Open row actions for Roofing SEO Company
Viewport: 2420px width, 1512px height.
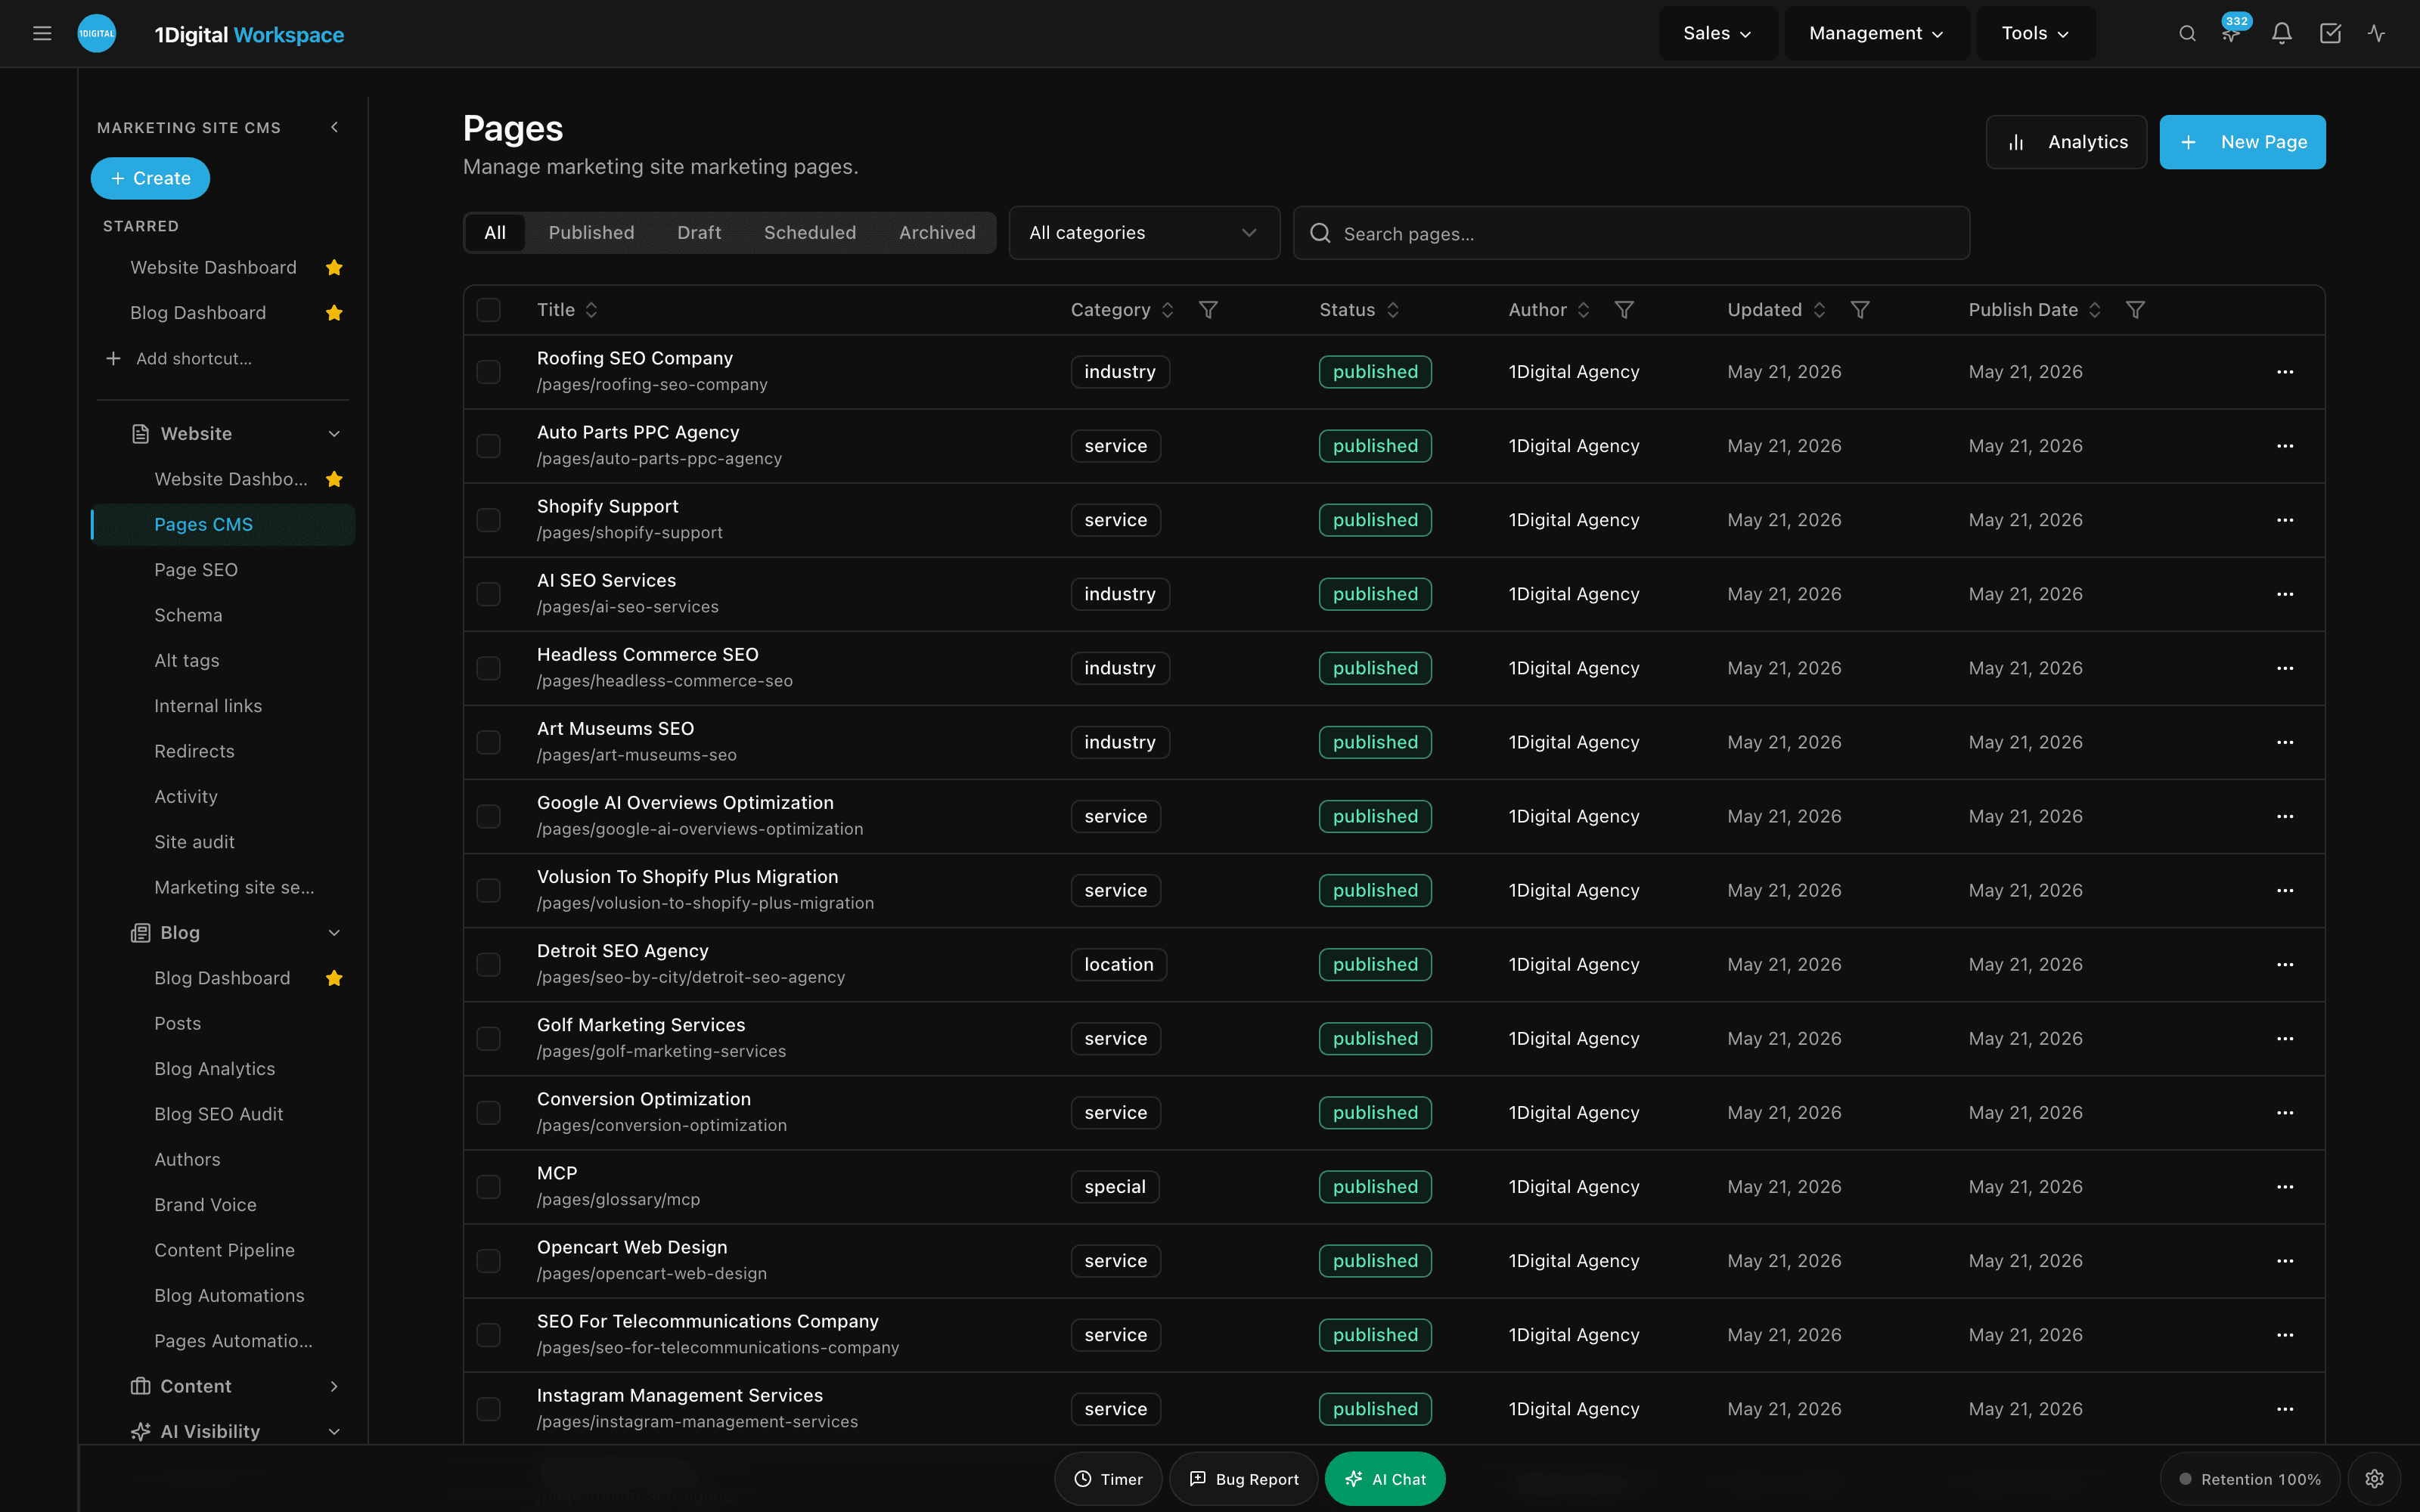2285,372
